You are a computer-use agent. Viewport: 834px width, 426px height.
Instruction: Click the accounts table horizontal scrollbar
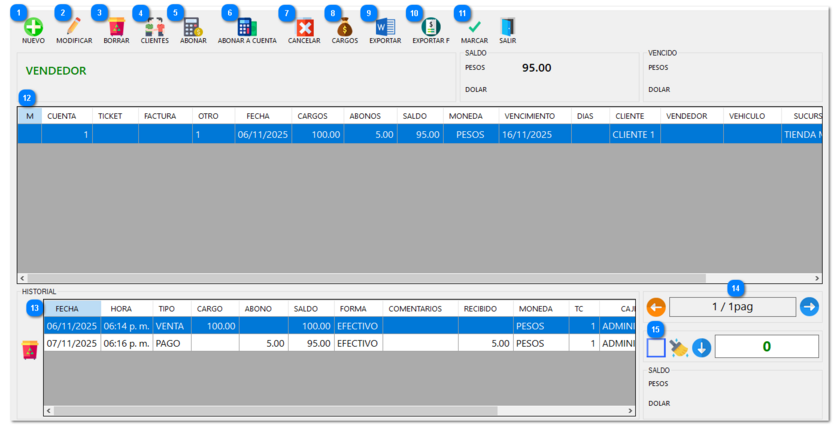point(400,279)
